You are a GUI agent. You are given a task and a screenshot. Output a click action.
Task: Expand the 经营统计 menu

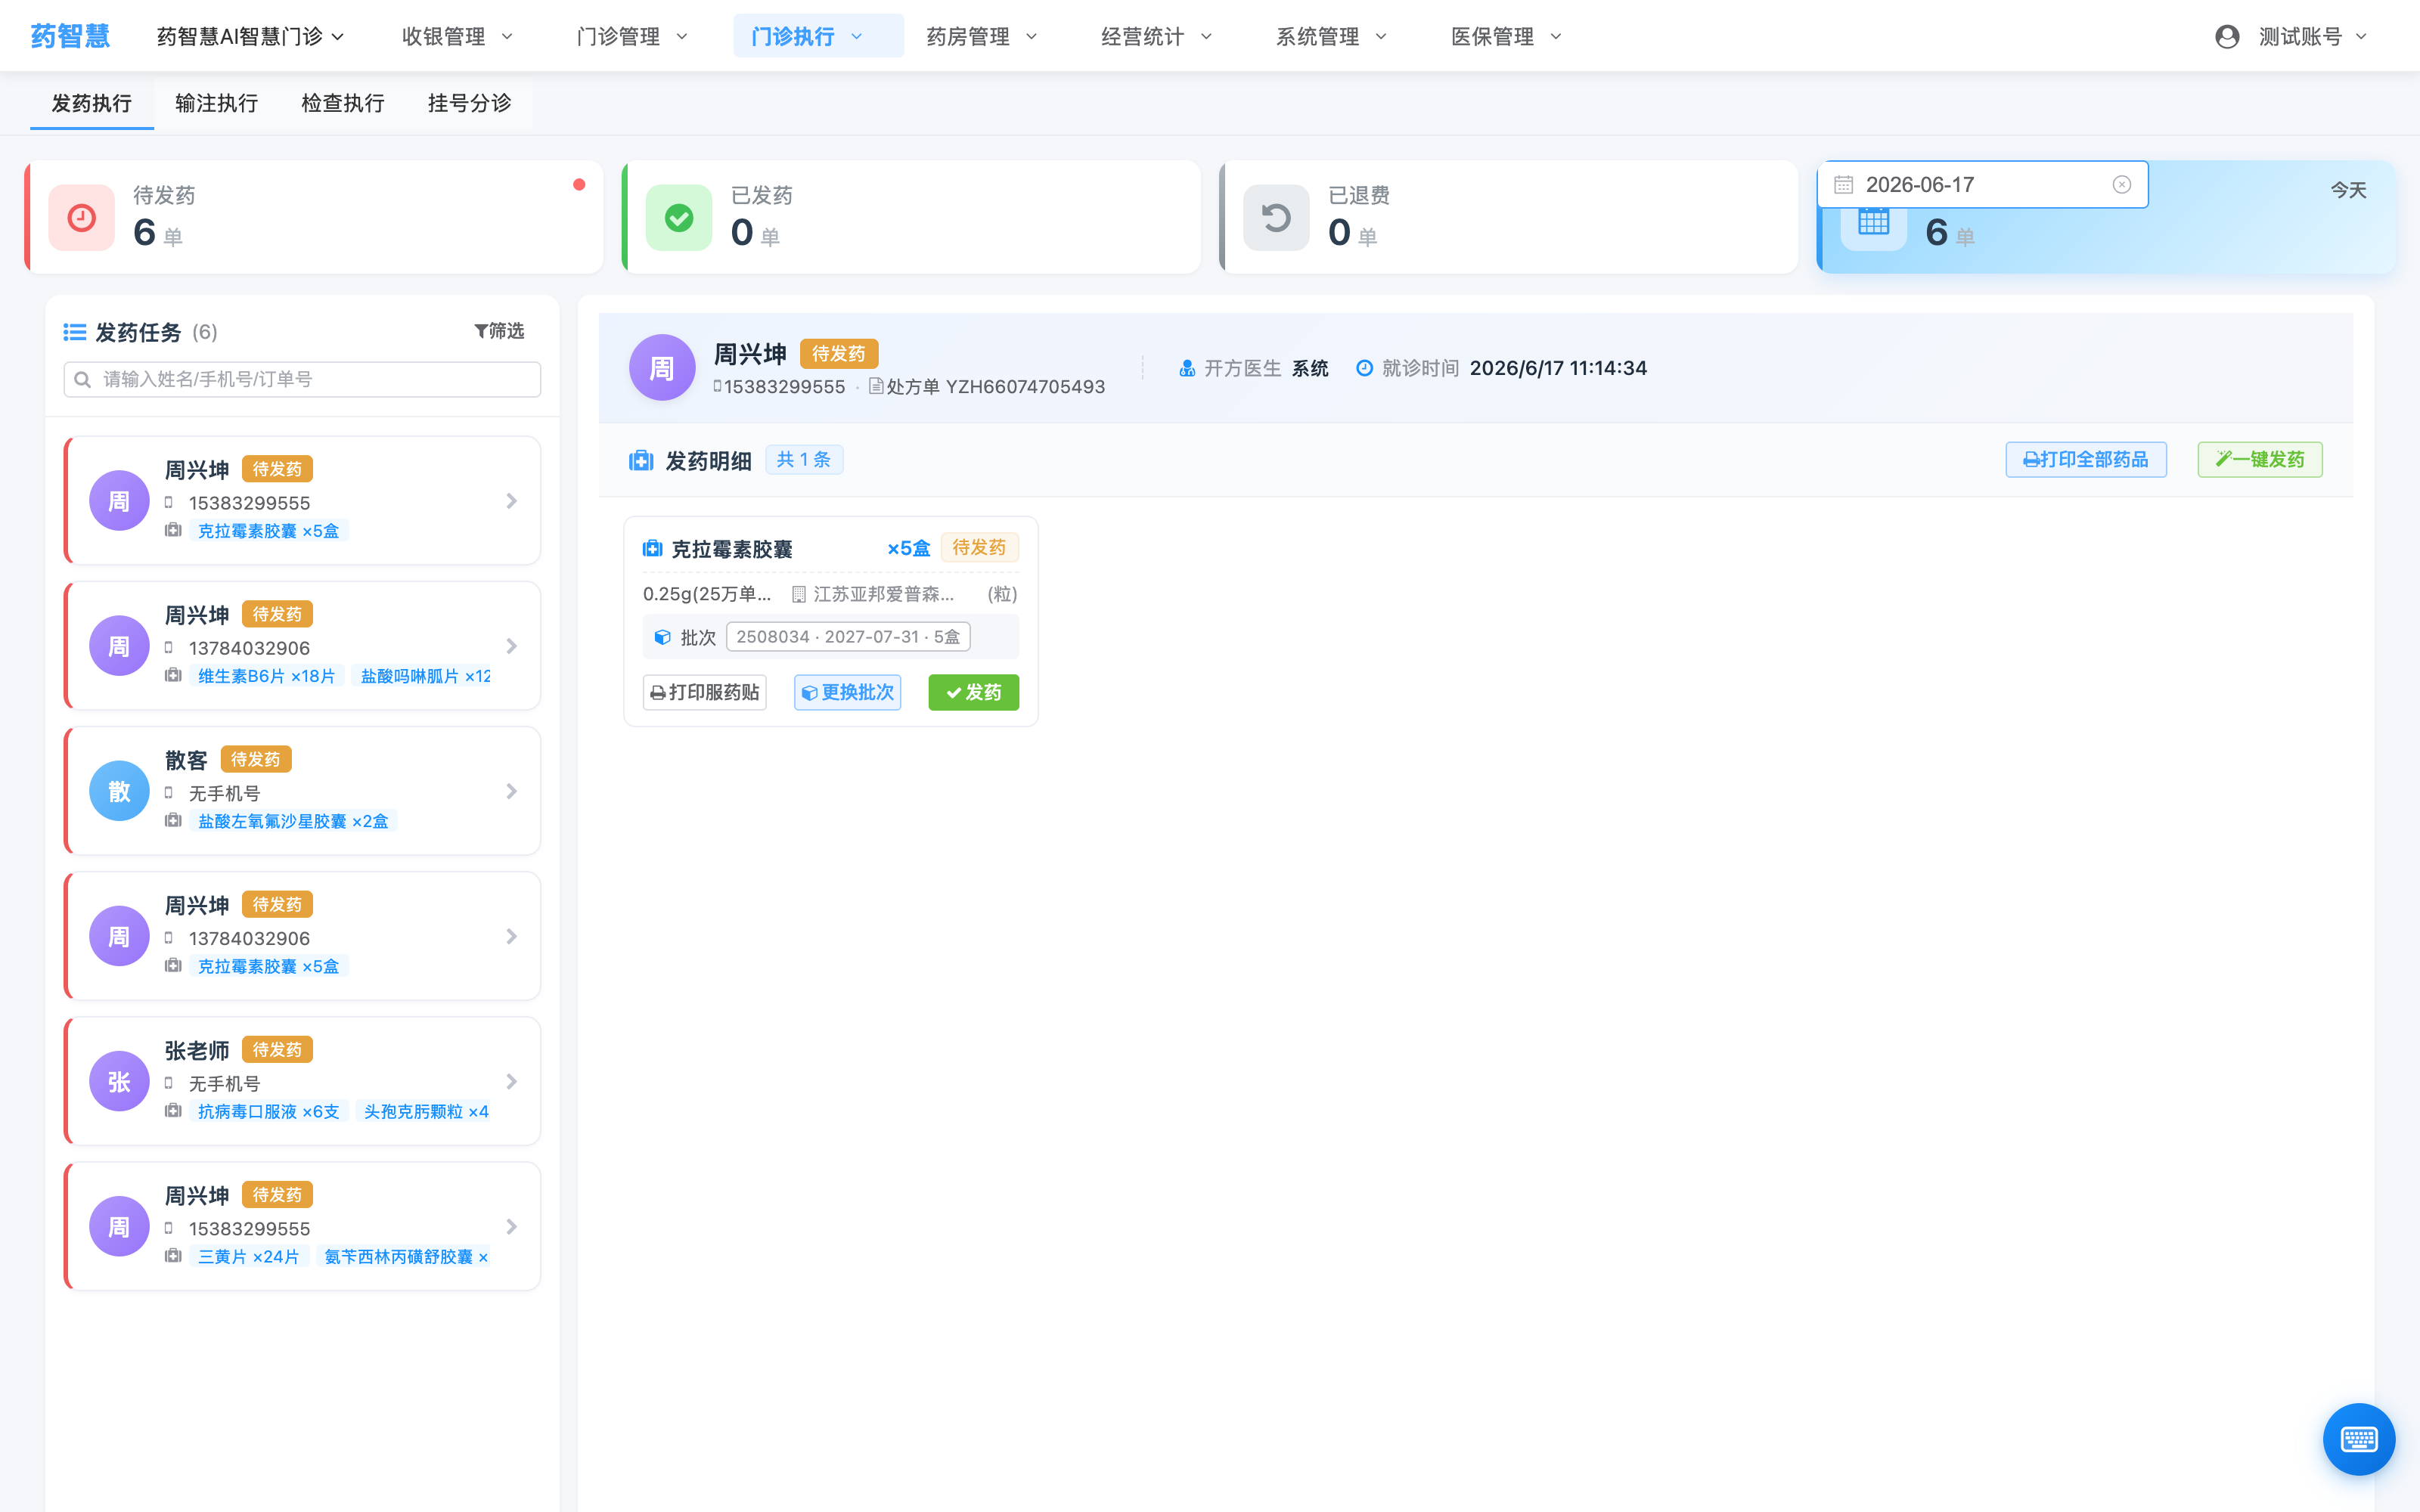coord(1157,37)
